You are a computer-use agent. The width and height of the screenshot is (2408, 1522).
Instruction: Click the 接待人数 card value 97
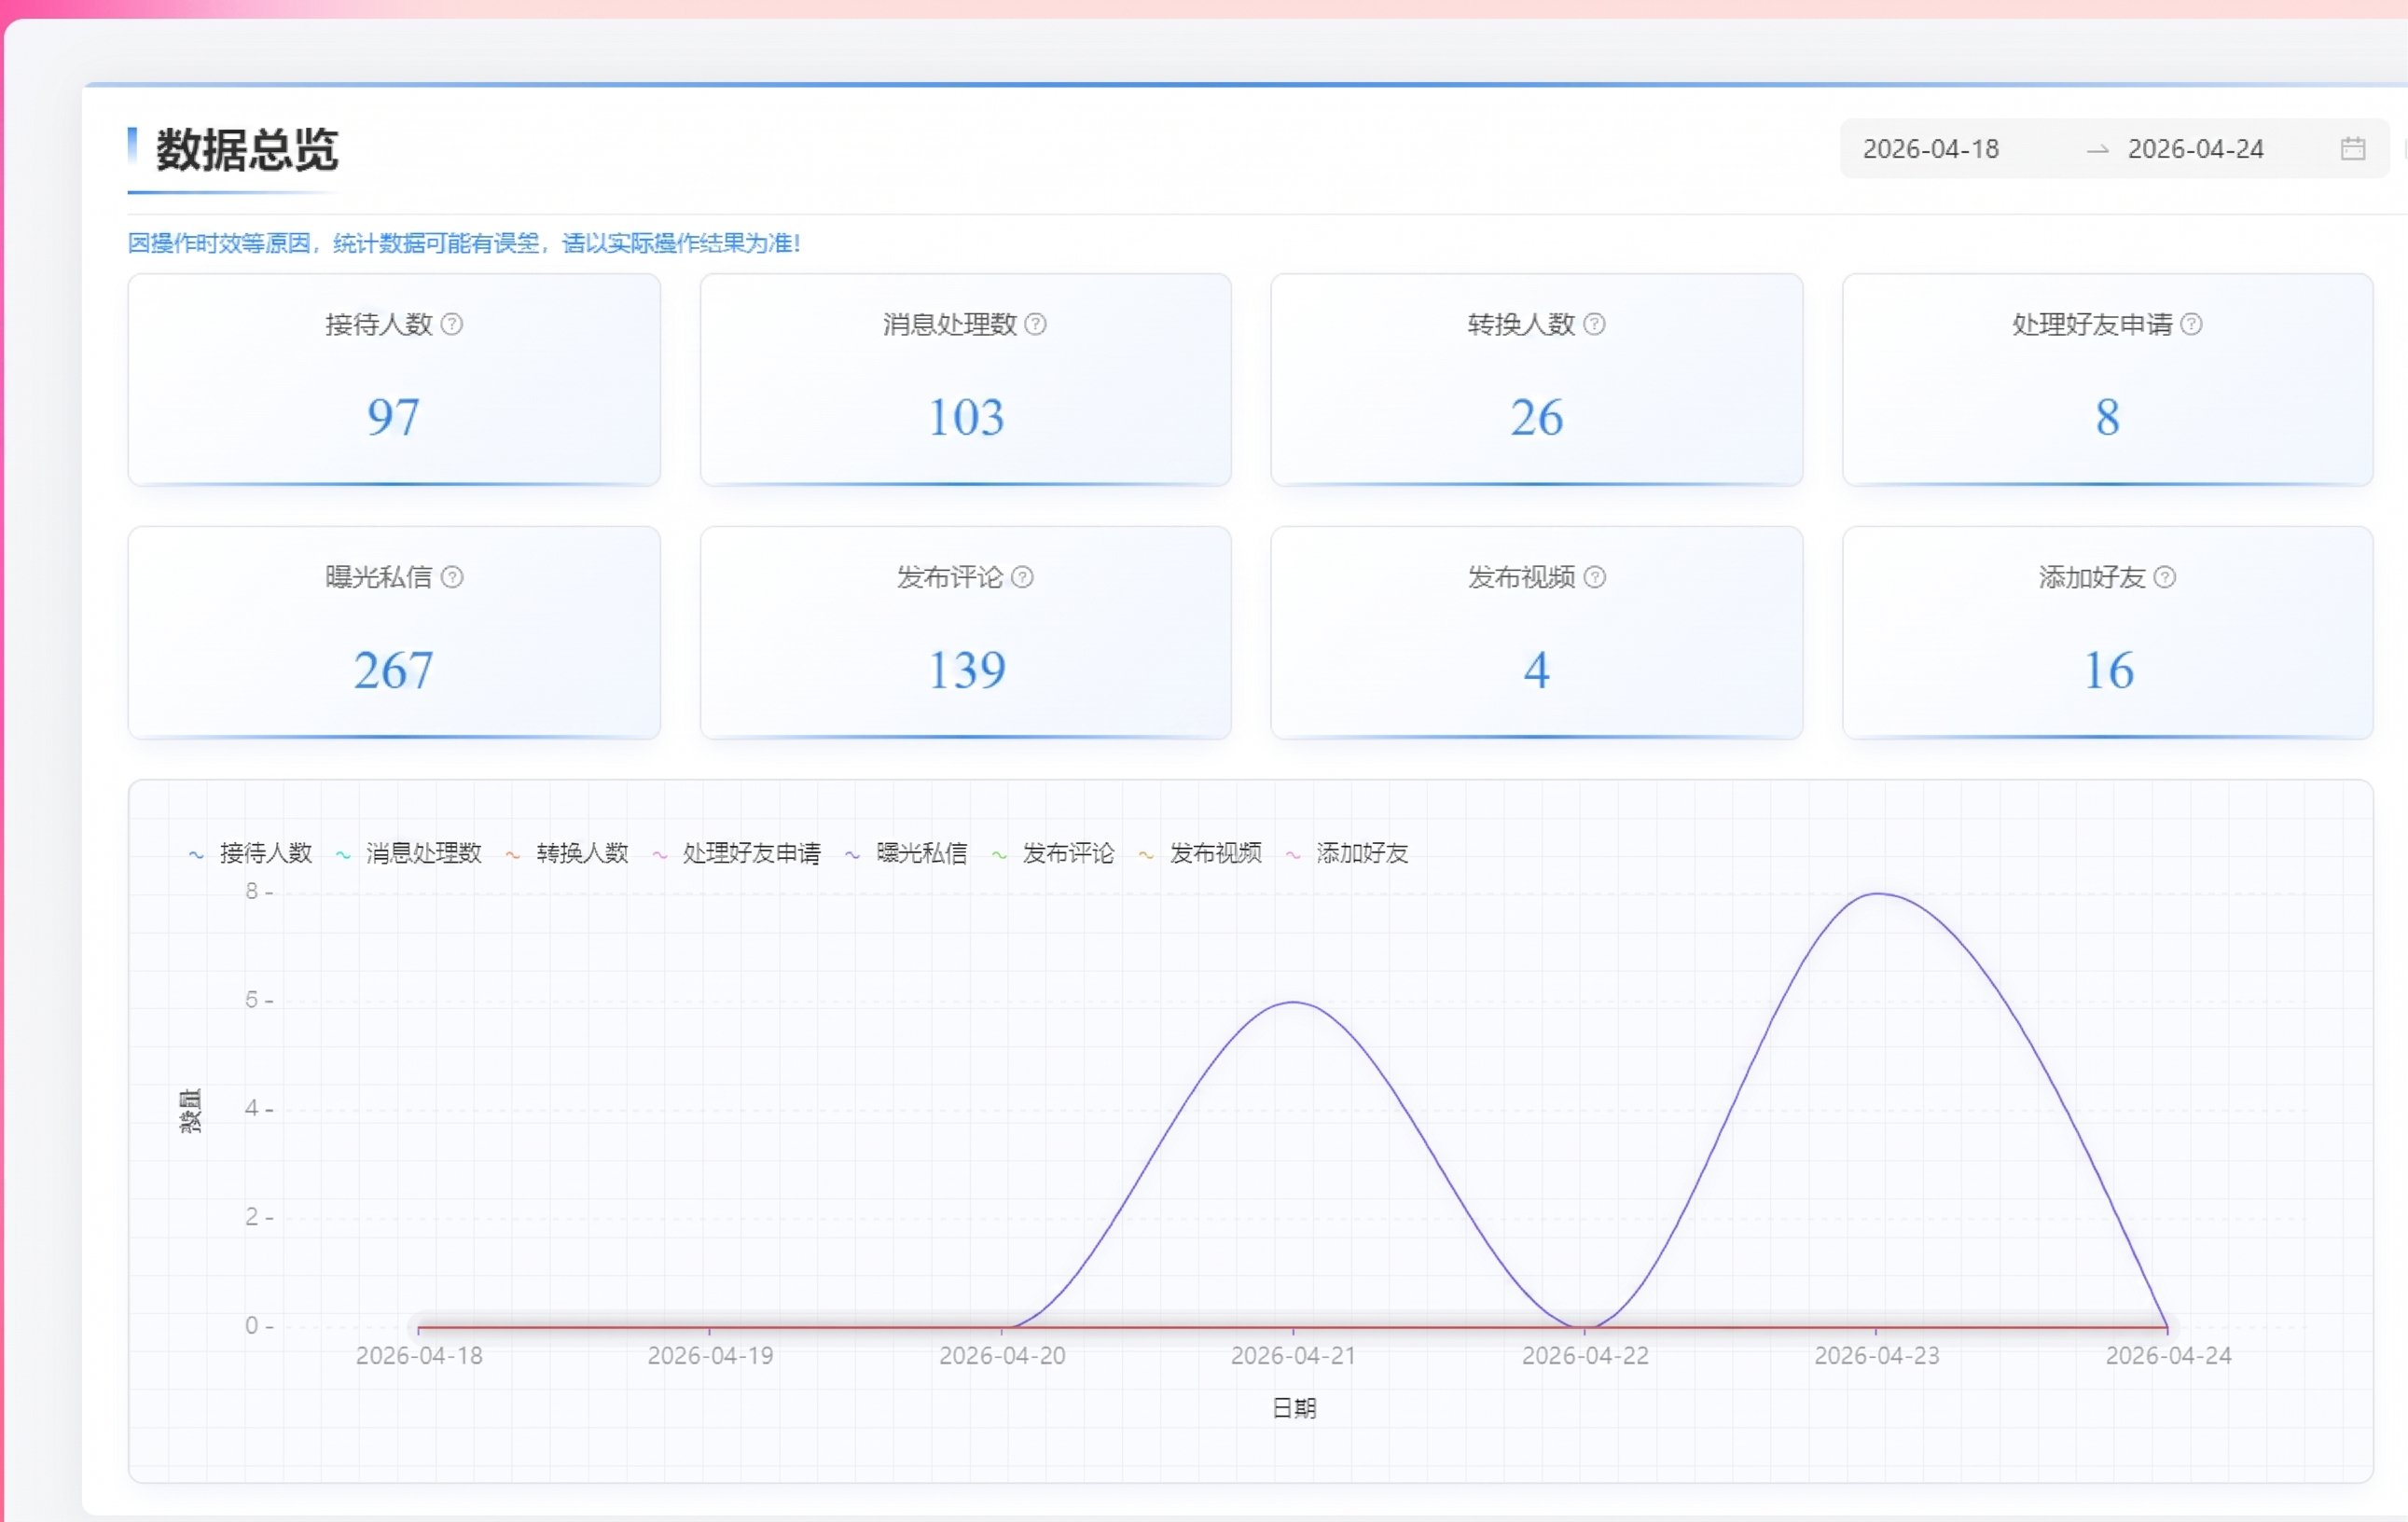coord(393,417)
